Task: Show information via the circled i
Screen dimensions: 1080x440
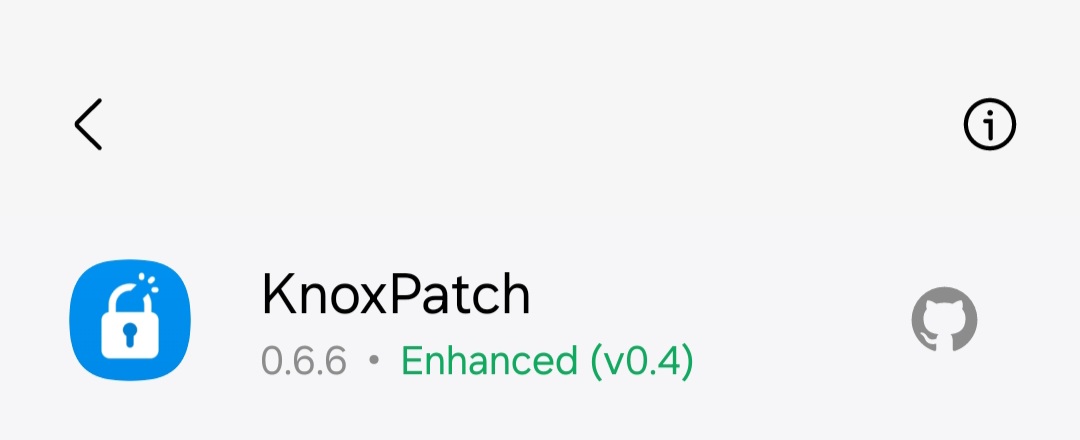Action: point(989,124)
